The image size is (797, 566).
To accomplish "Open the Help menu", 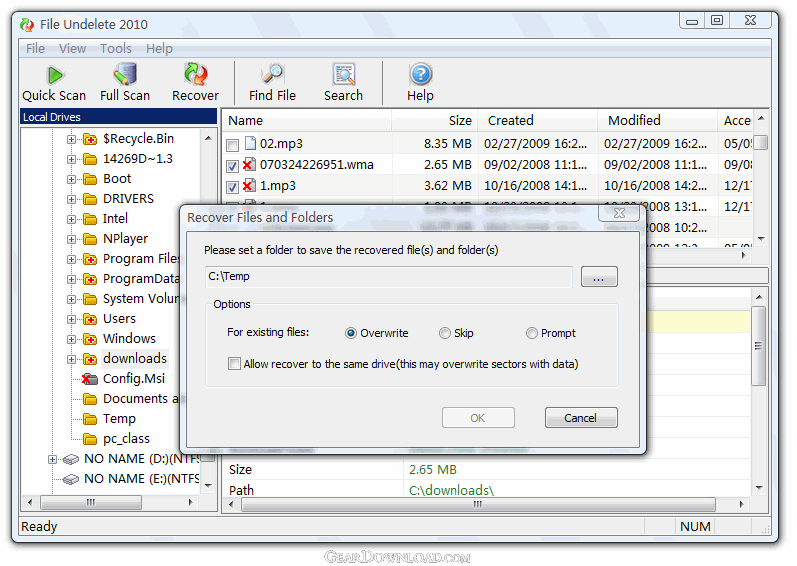I will 159,49.
